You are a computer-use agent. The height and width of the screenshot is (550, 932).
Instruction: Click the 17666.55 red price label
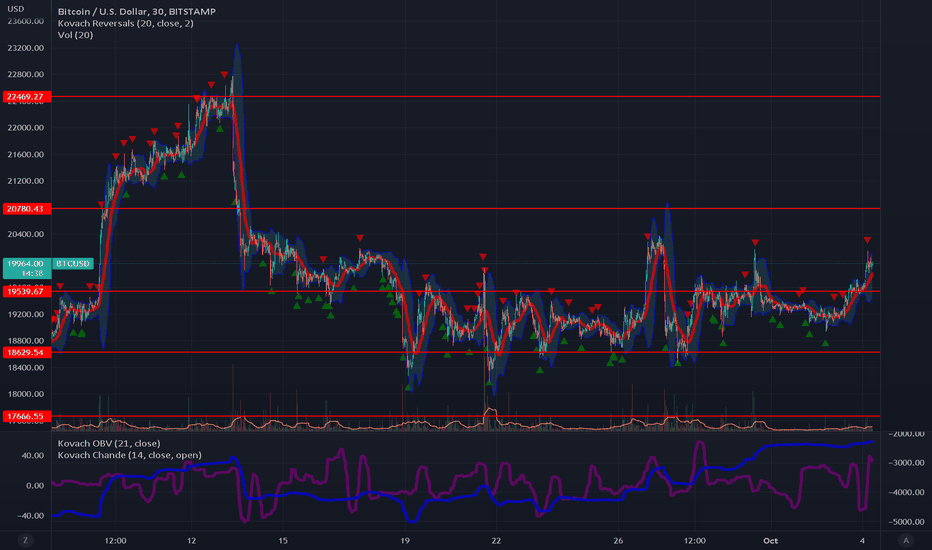tap(26, 416)
